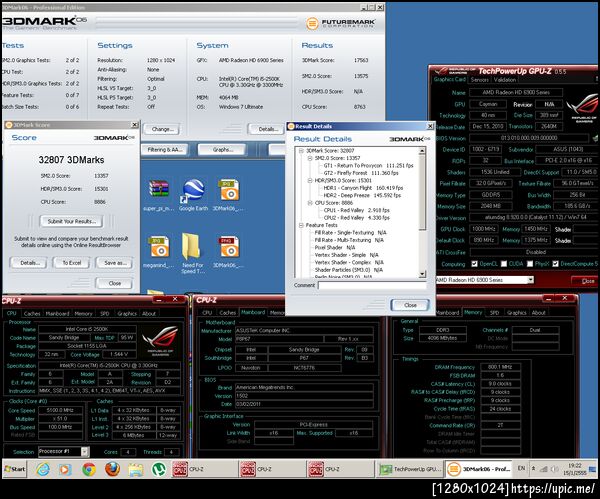The image size is (600, 499).
Task: Open GPU-Z AMD Radeon HD 6900 dropdown
Action: point(530,280)
